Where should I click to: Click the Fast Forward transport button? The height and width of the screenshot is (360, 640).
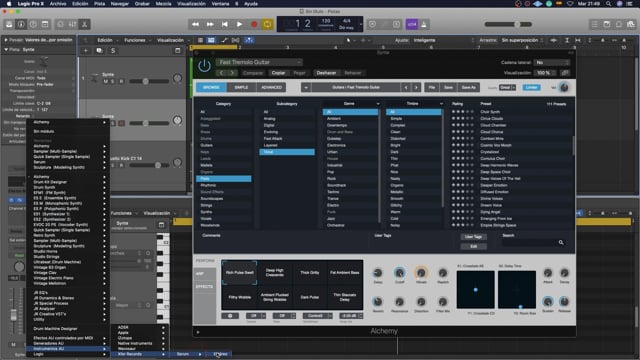click(210, 24)
